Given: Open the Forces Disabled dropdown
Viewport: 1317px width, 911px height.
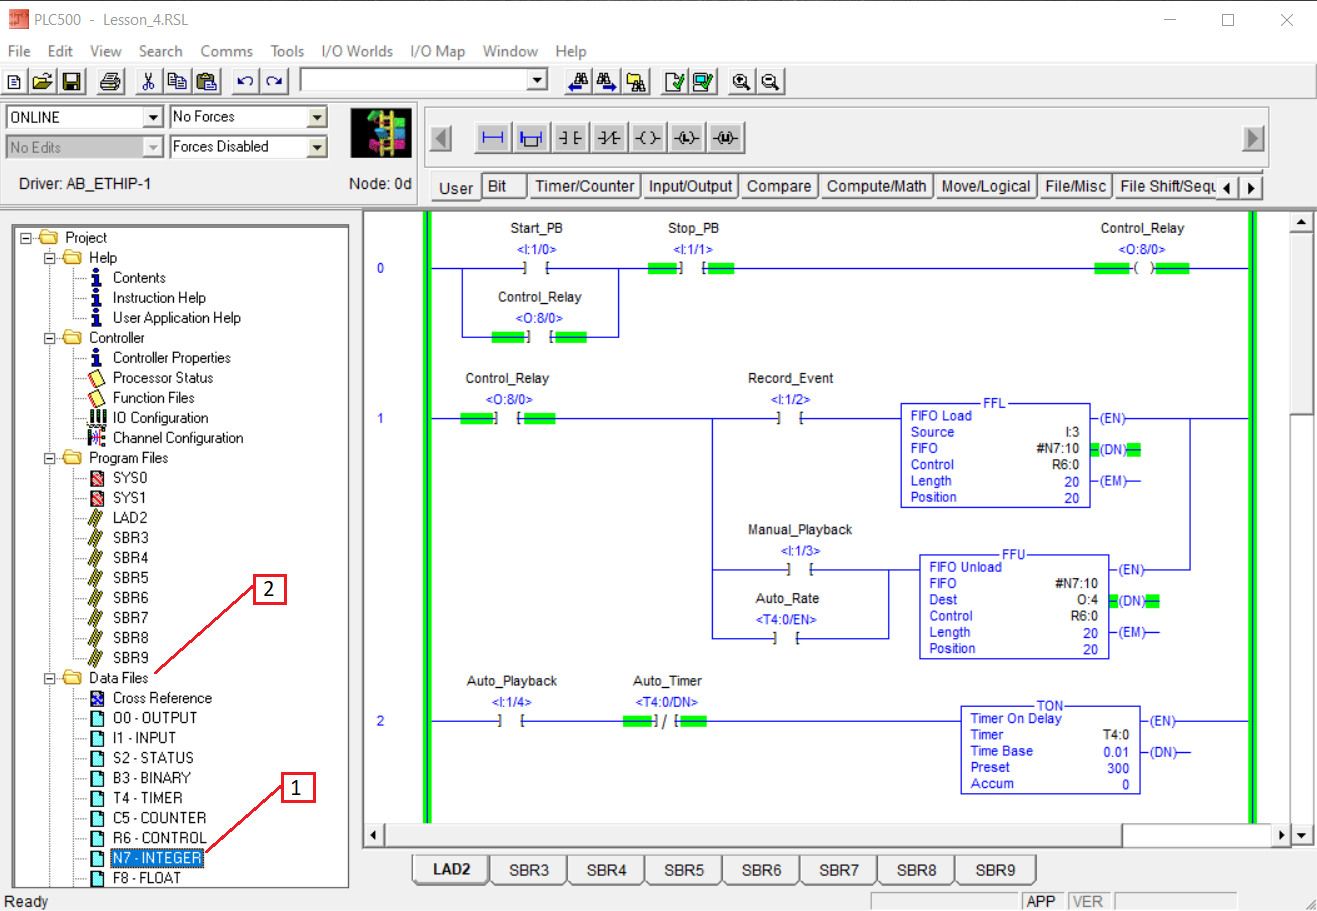Looking at the screenshot, I should [x=317, y=147].
